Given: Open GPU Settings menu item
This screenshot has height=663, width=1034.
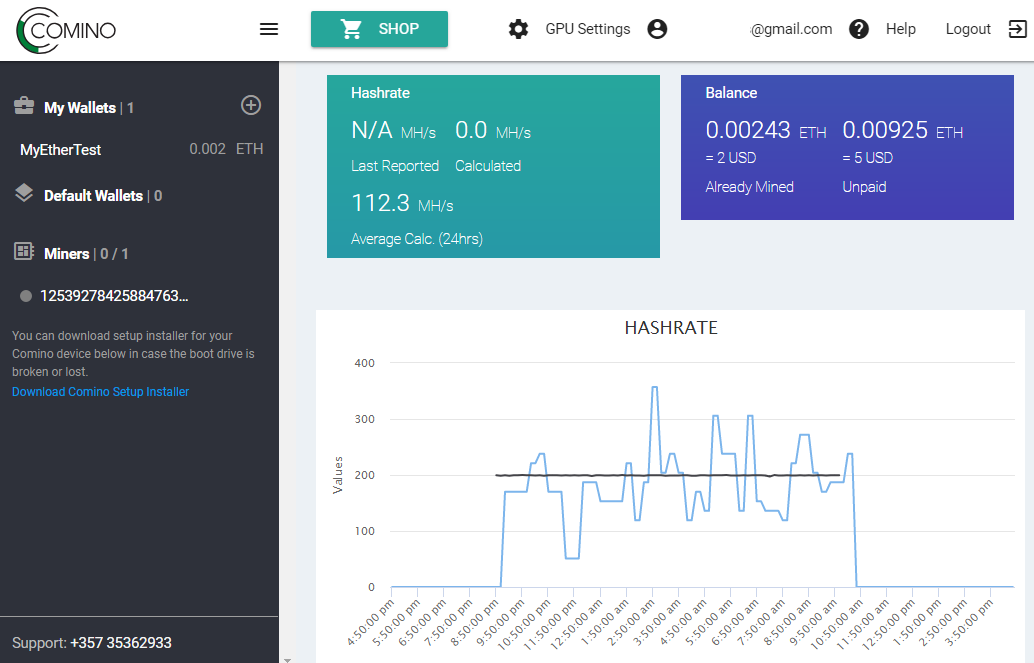Looking at the screenshot, I should click(587, 29).
